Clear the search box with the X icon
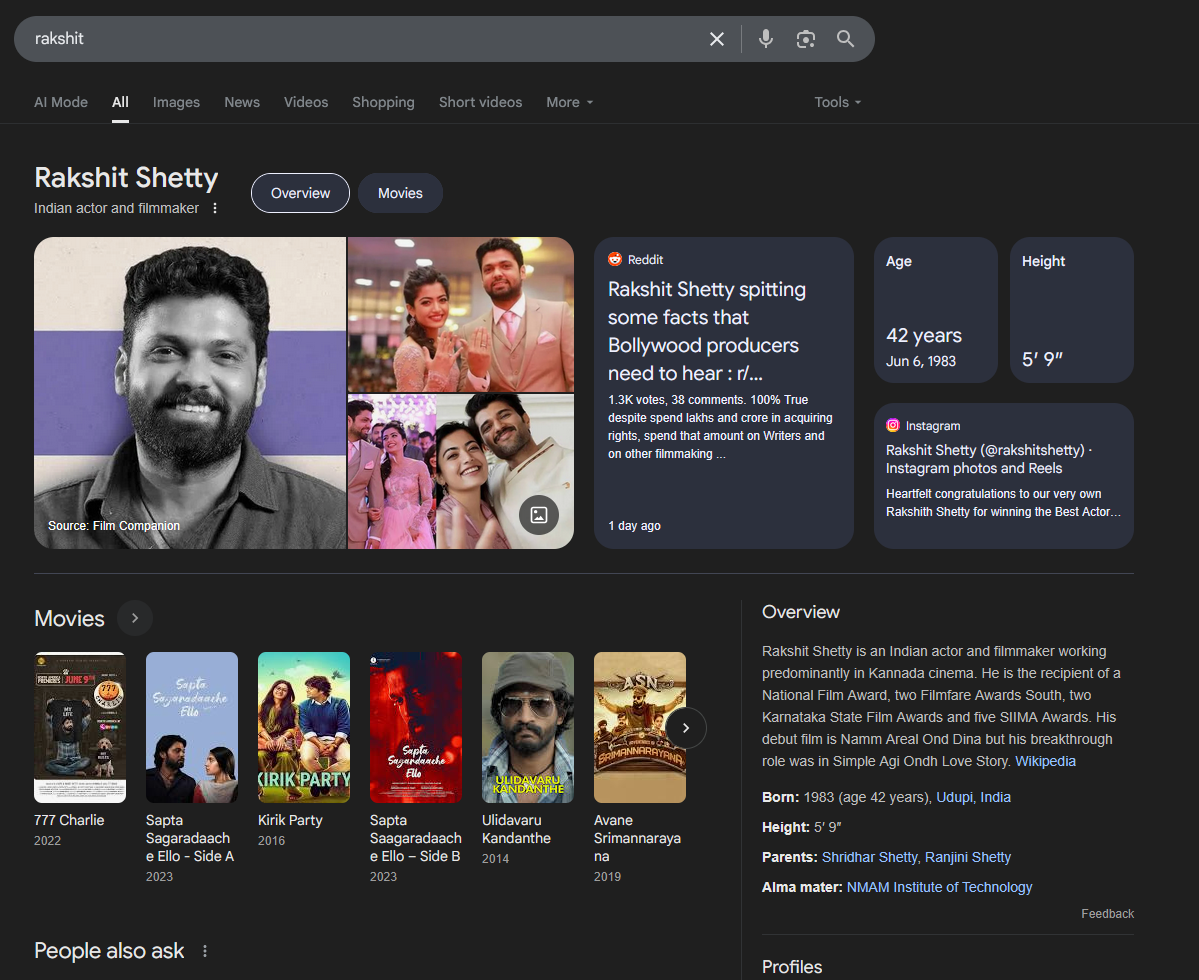Image resolution: width=1199 pixels, height=980 pixels. (716, 39)
